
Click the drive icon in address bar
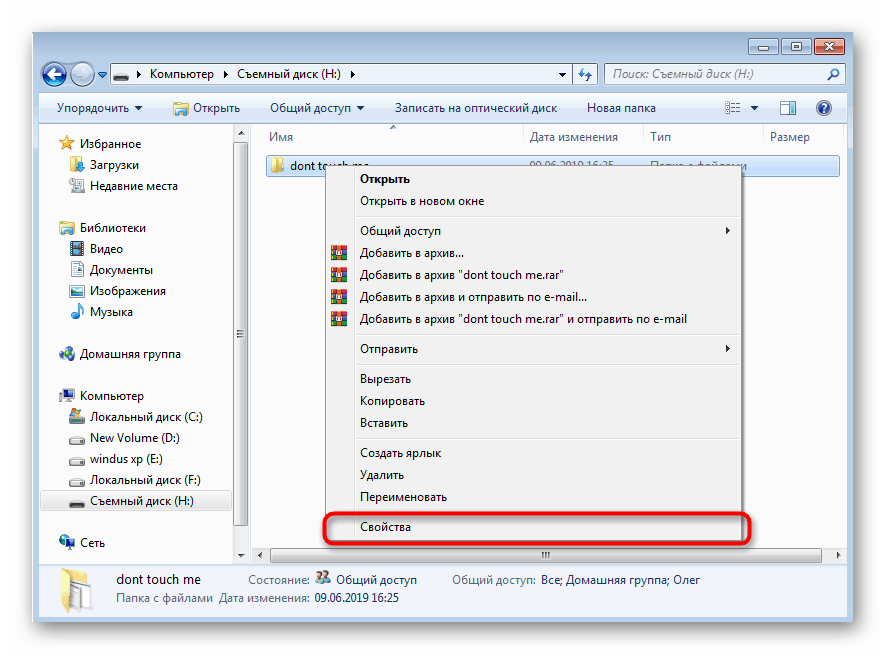(x=120, y=75)
